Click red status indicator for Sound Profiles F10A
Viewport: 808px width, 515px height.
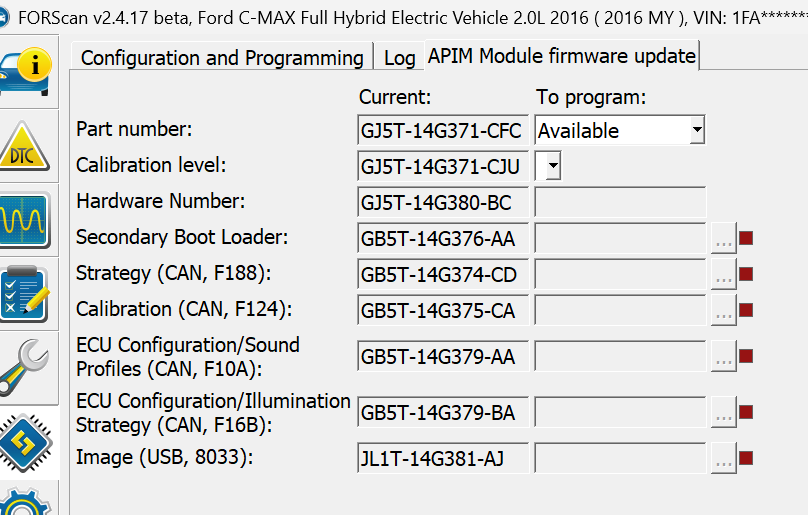coord(746,356)
